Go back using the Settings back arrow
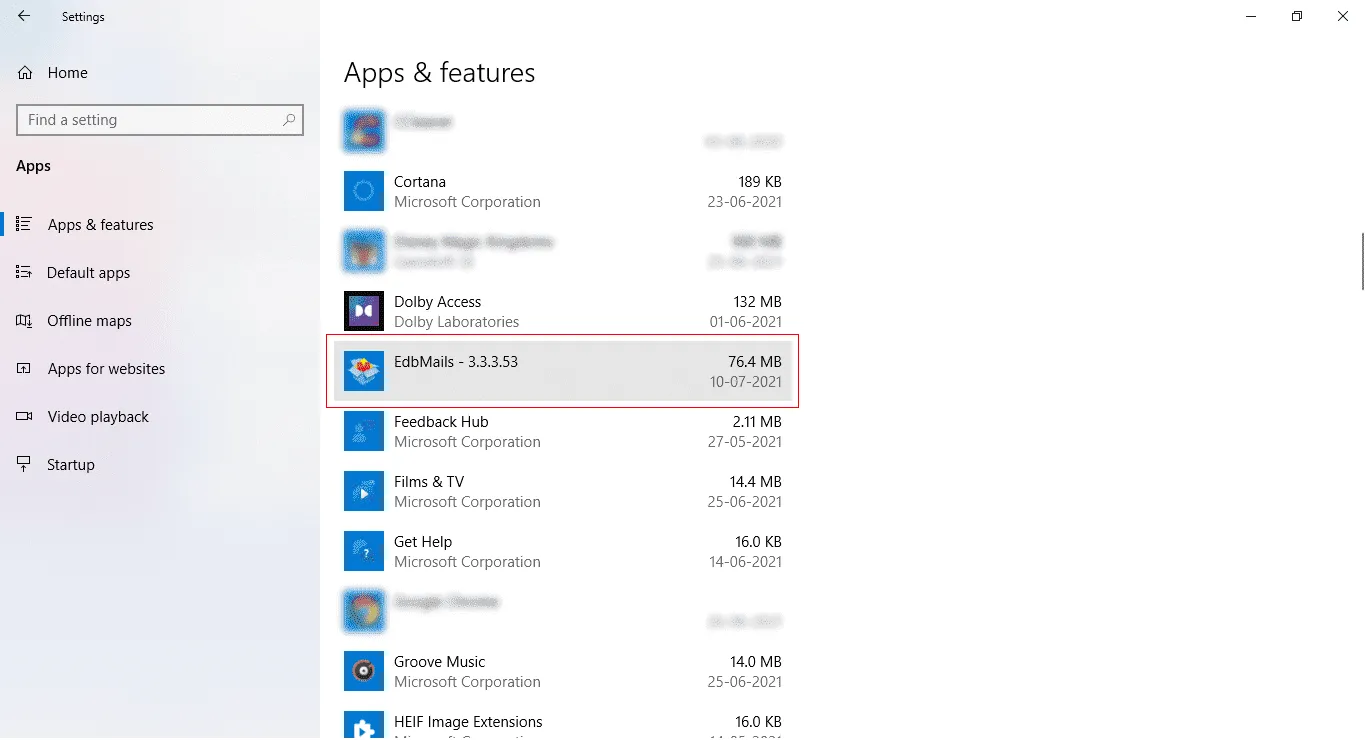This screenshot has width=1366, height=740. (x=24, y=16)
